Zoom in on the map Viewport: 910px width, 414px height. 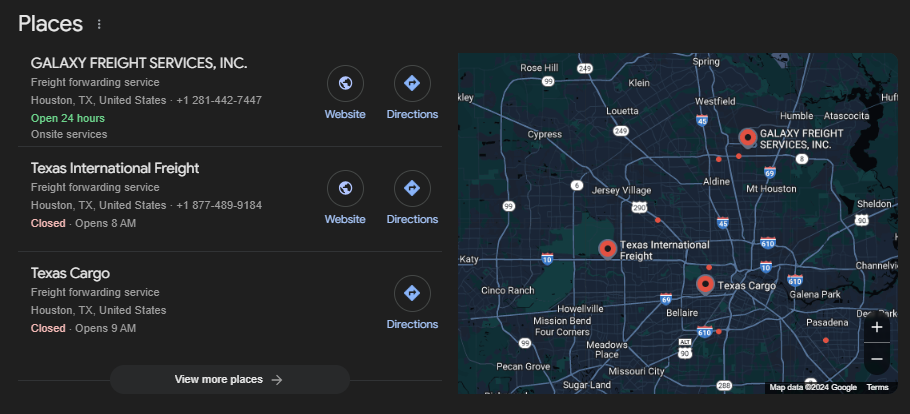point(876,327)
